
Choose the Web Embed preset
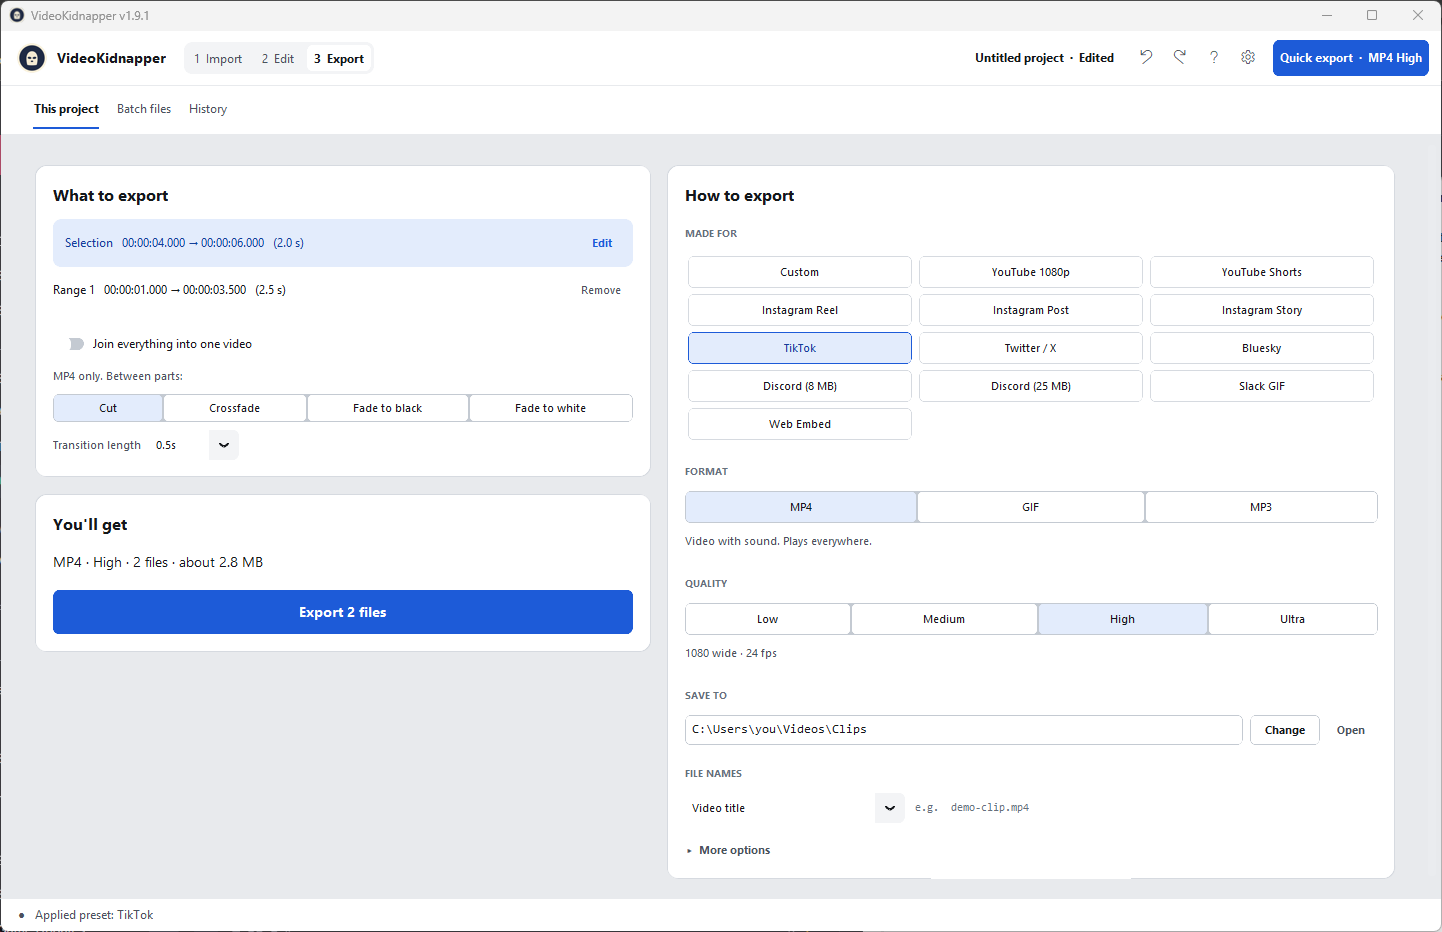click(800, 424)
